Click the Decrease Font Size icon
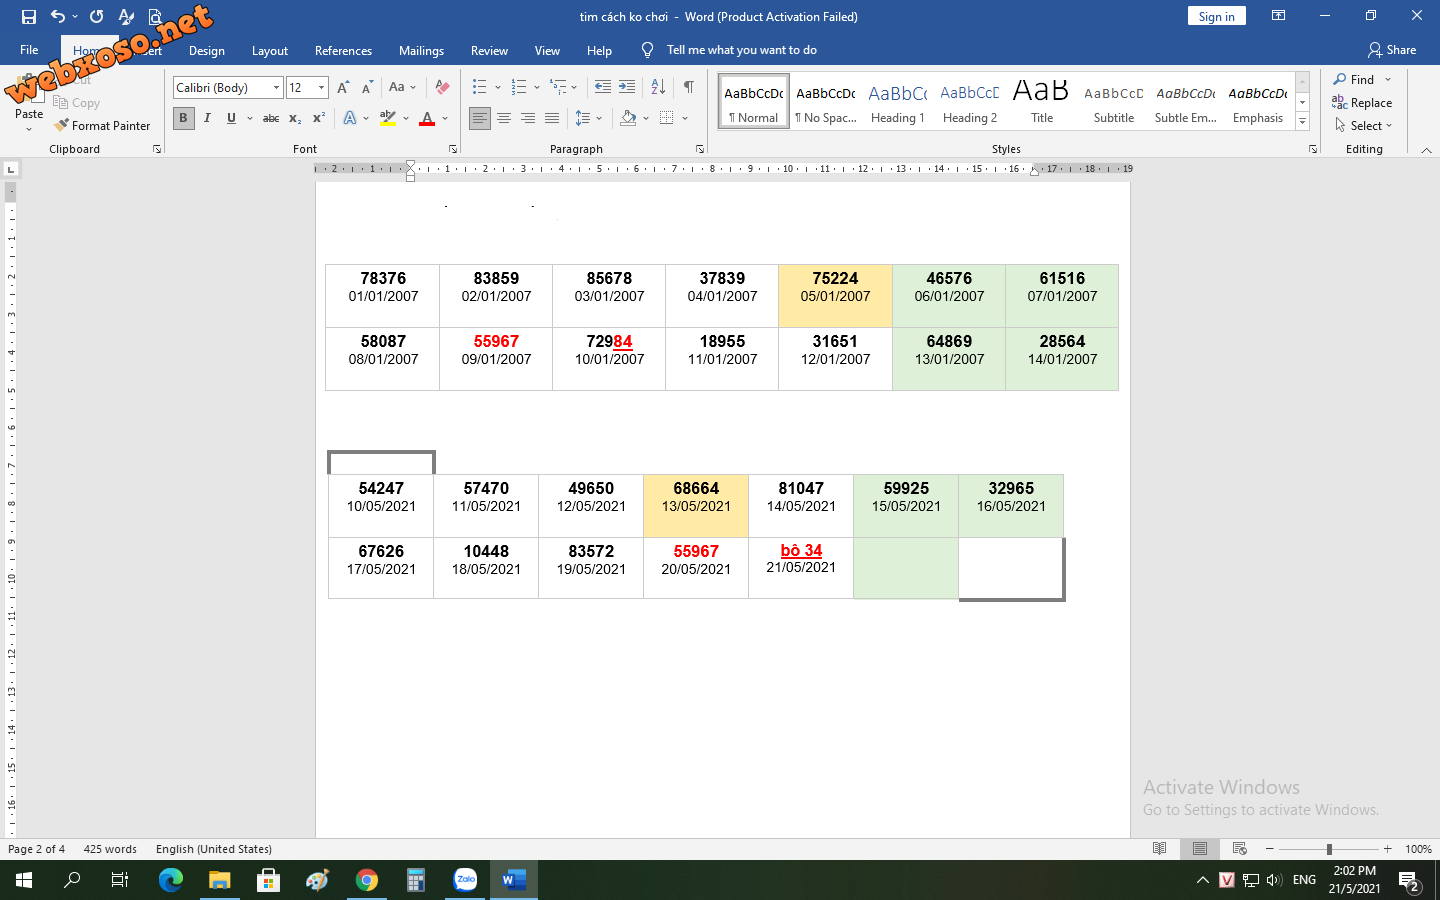This screenshot has width=1440, height=900. [x=367, y=87]
